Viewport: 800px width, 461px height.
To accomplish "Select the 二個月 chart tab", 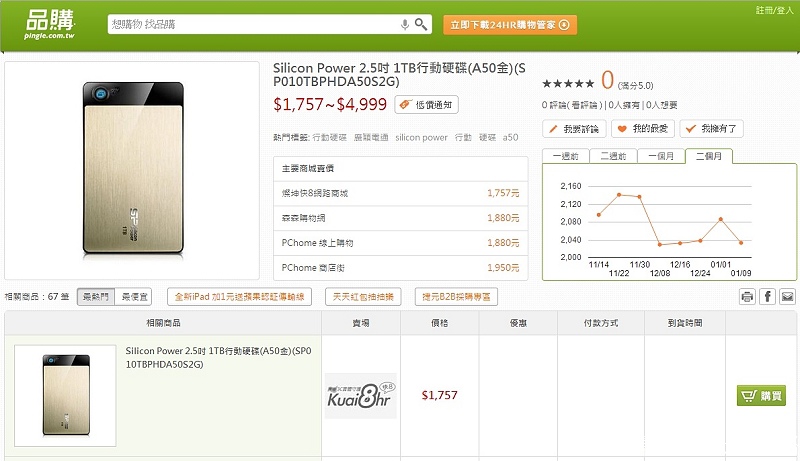I will coord(709,156).
